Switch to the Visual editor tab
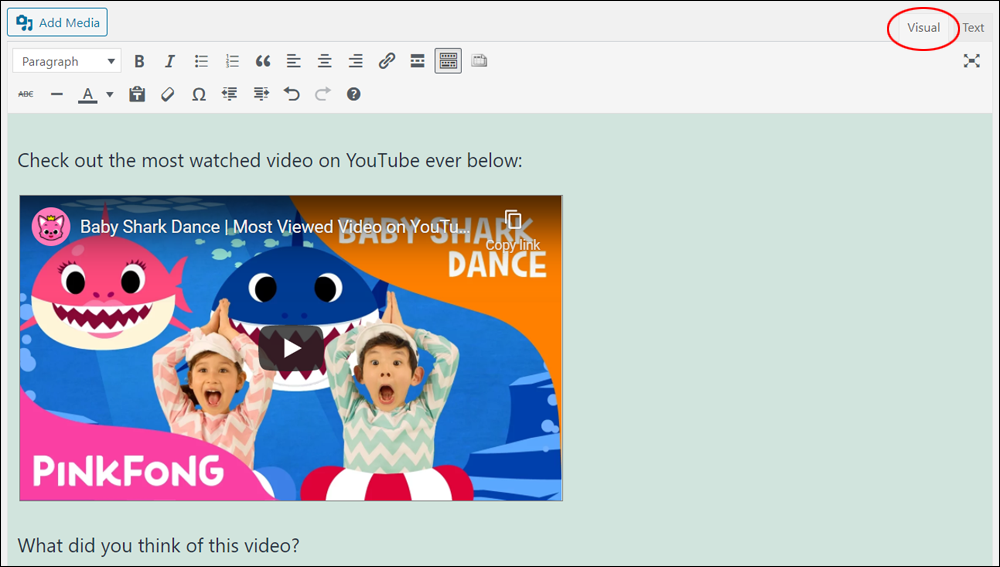1000x567 pixels. pyautogui.click(x=923, y=27)
